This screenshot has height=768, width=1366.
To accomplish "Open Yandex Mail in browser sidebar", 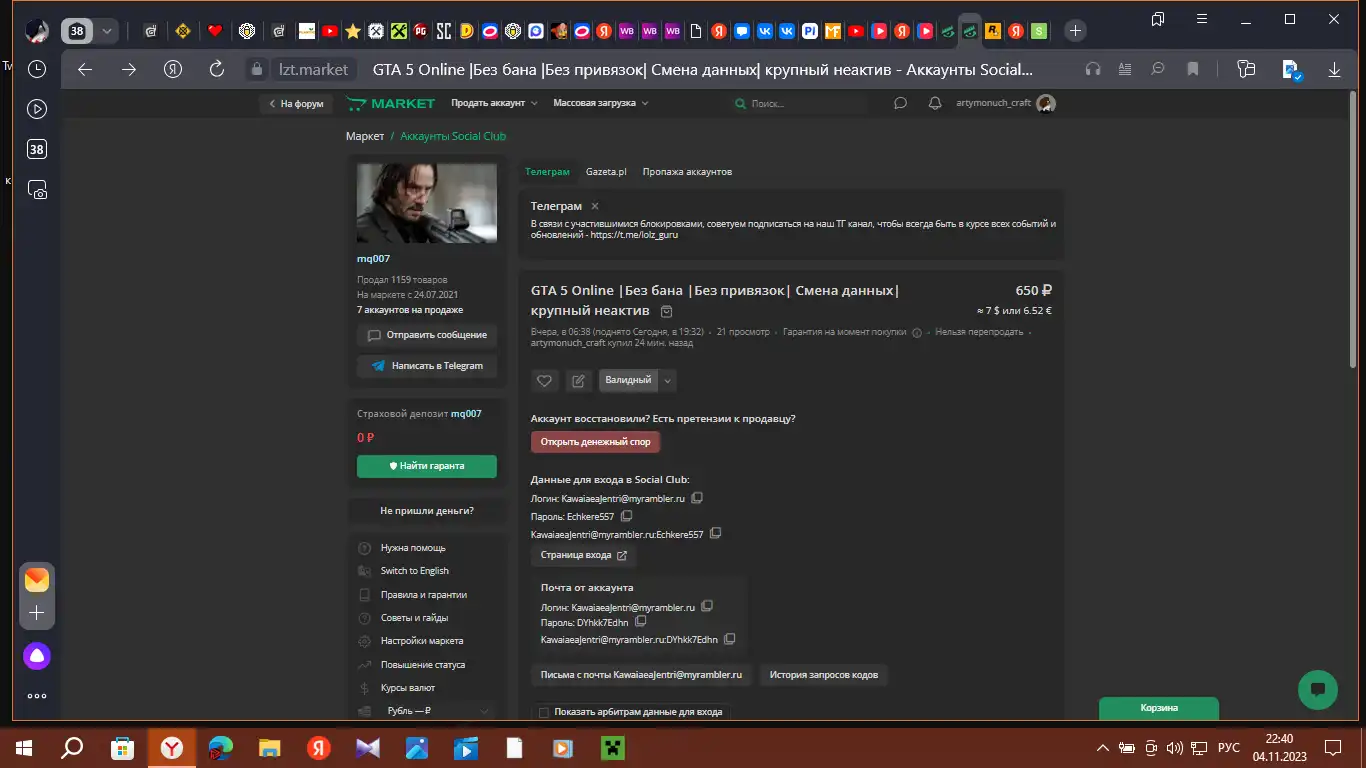I will [37, 580].
